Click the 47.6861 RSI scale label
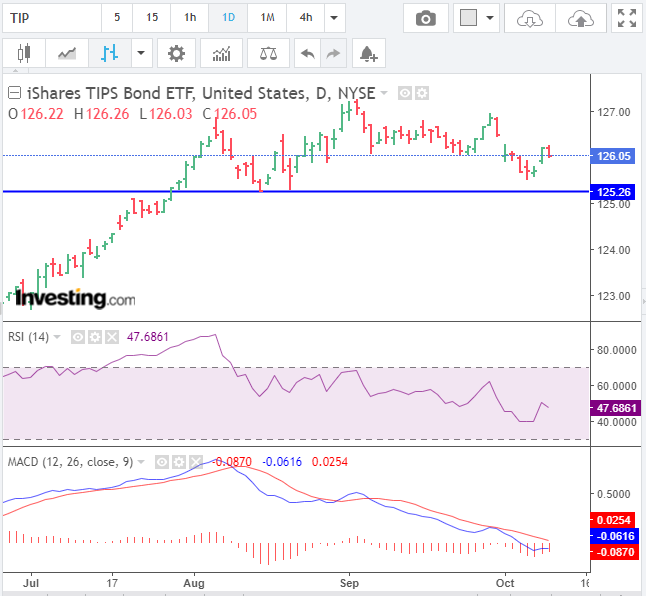This screenshot has height=596, width=646. pyautogui.click(x=616, y=408)
